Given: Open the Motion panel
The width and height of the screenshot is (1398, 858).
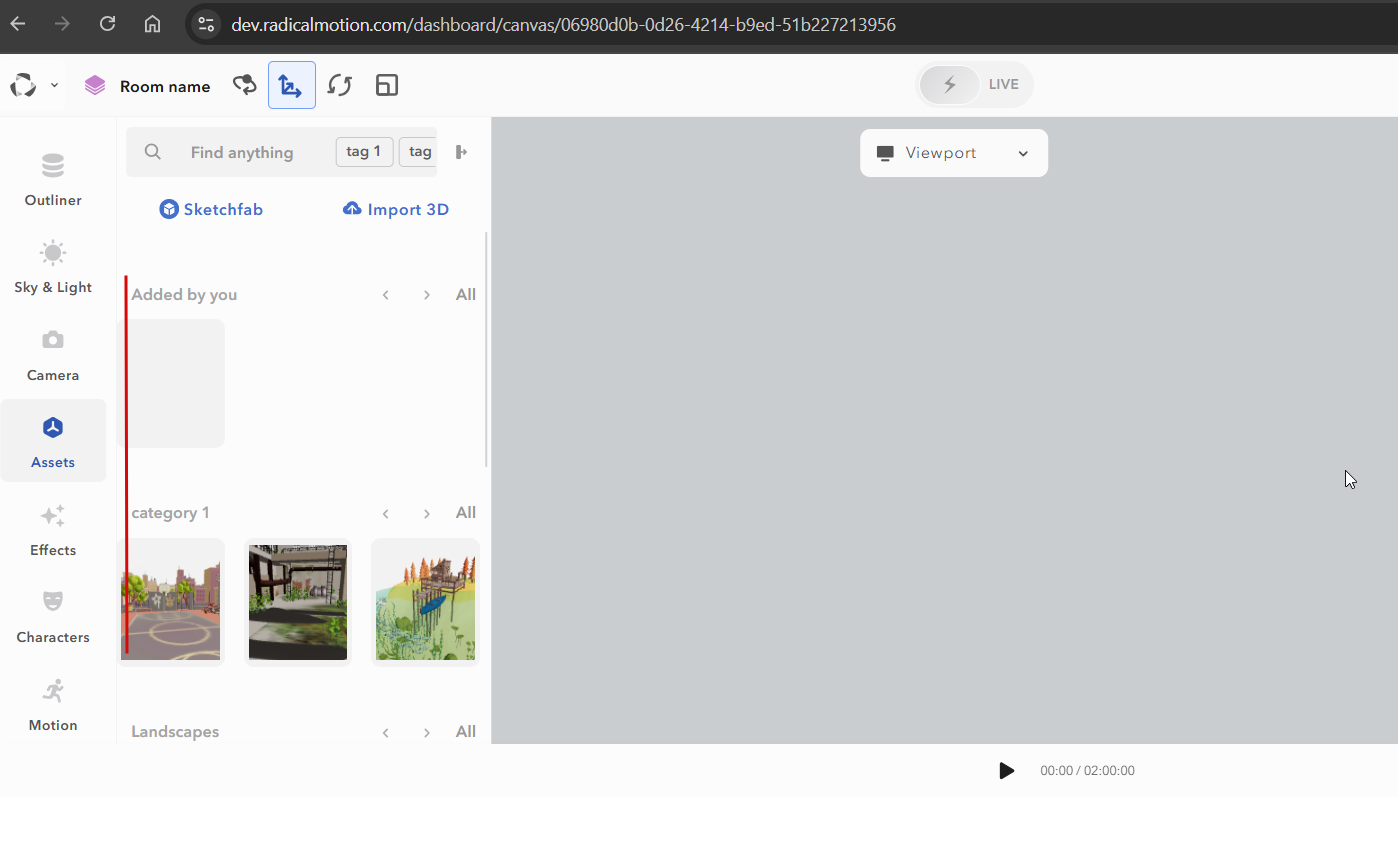Looking at the screenshot, I should pos(53,705).
